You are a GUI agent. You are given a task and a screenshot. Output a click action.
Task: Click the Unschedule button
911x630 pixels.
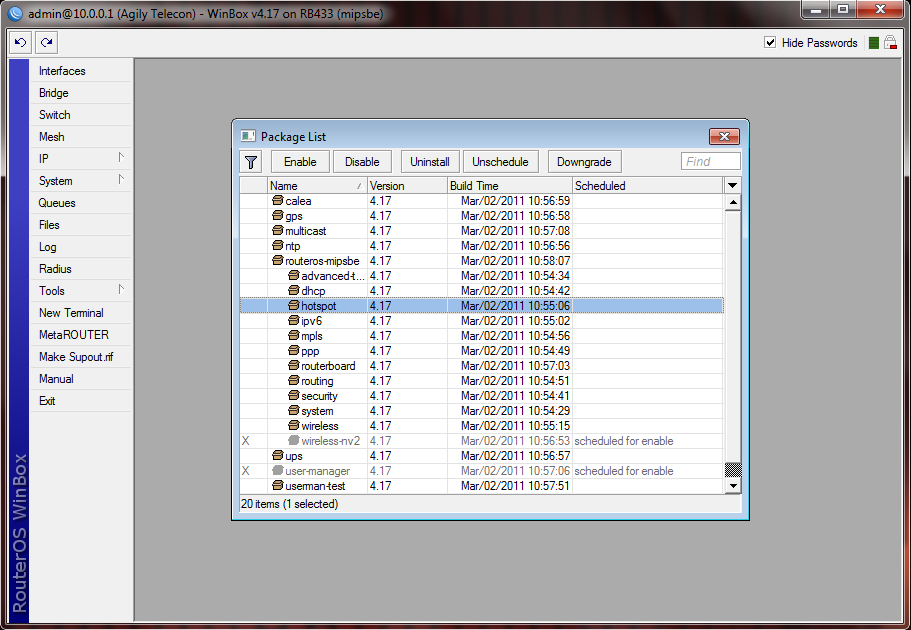pos(500,162)
